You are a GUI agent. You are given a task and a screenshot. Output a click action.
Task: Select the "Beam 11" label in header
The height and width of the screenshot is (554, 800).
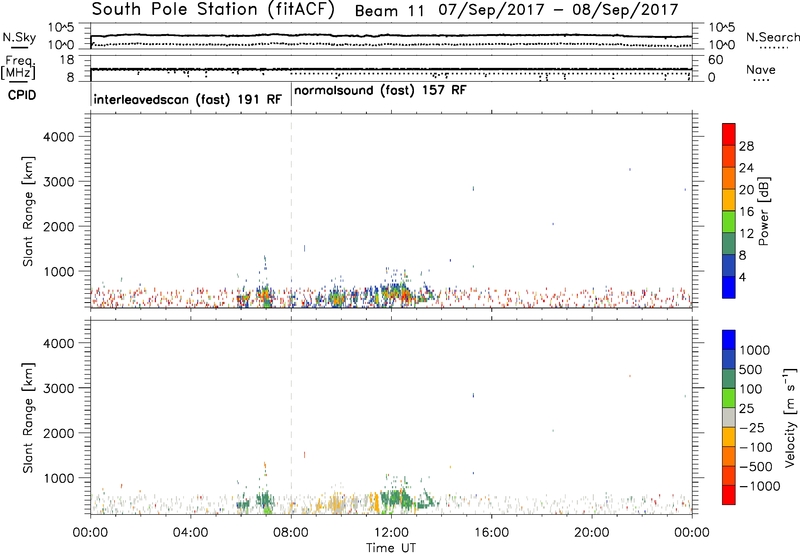point(389,11)
